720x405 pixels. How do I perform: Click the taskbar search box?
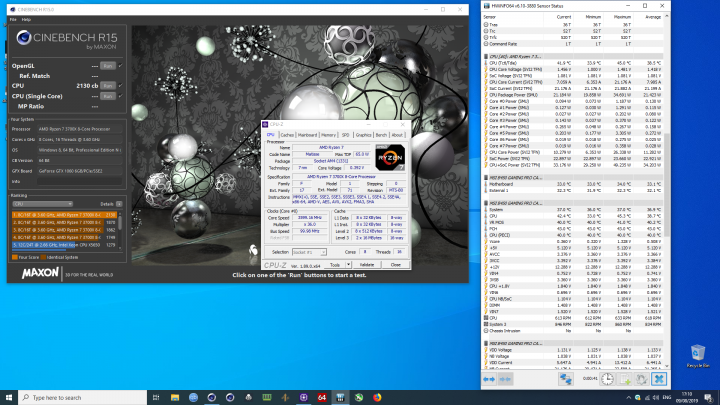click(83, 398)
